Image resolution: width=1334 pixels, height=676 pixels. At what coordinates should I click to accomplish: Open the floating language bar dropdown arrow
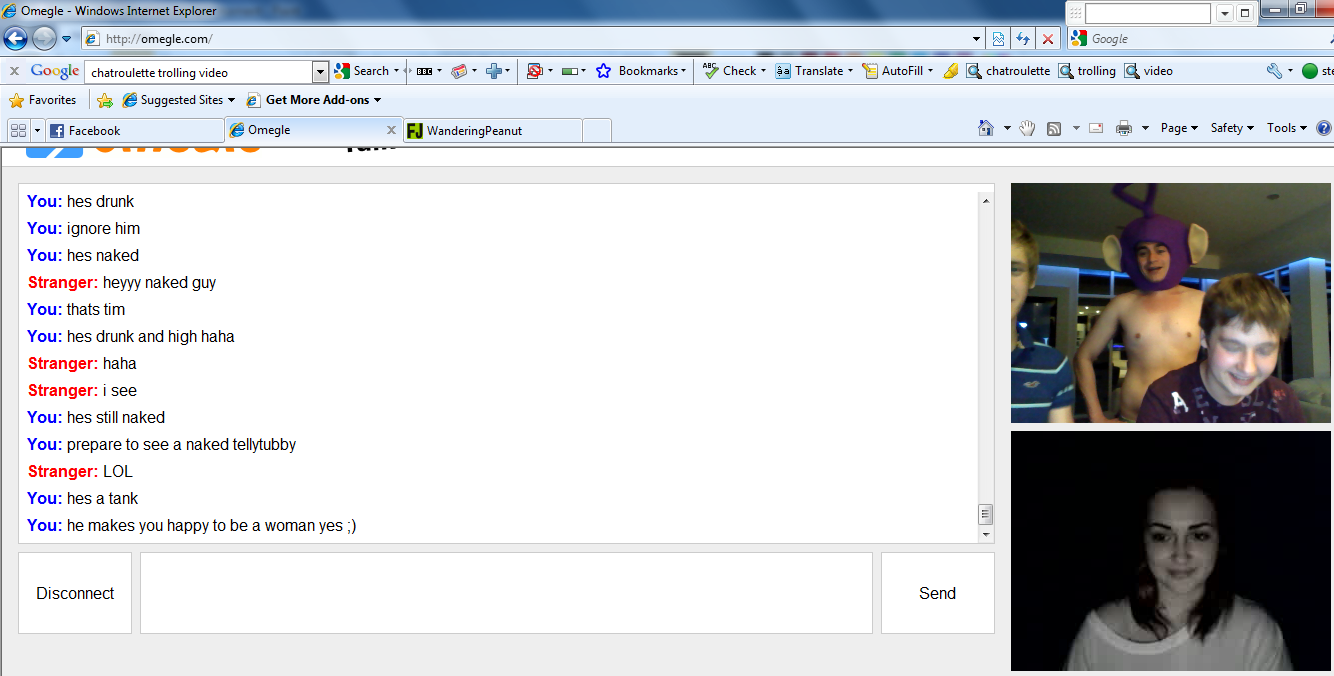1224,14
